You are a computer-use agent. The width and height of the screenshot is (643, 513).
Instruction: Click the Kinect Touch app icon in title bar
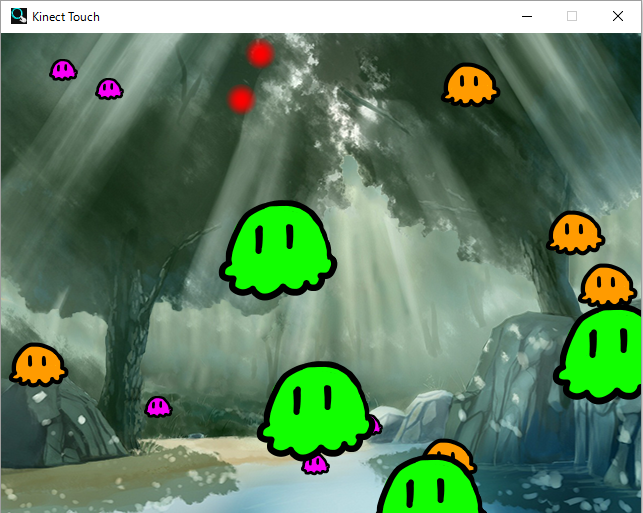(18, 16)
